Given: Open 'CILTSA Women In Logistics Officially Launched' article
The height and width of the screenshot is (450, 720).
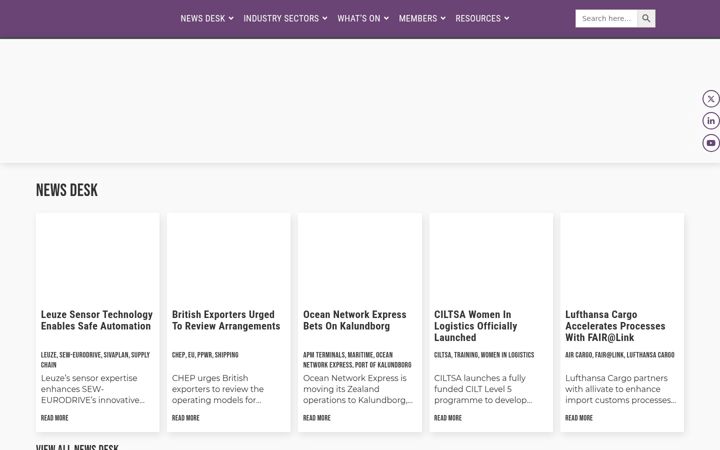Looking at the screenshot, I should point(476,326).
